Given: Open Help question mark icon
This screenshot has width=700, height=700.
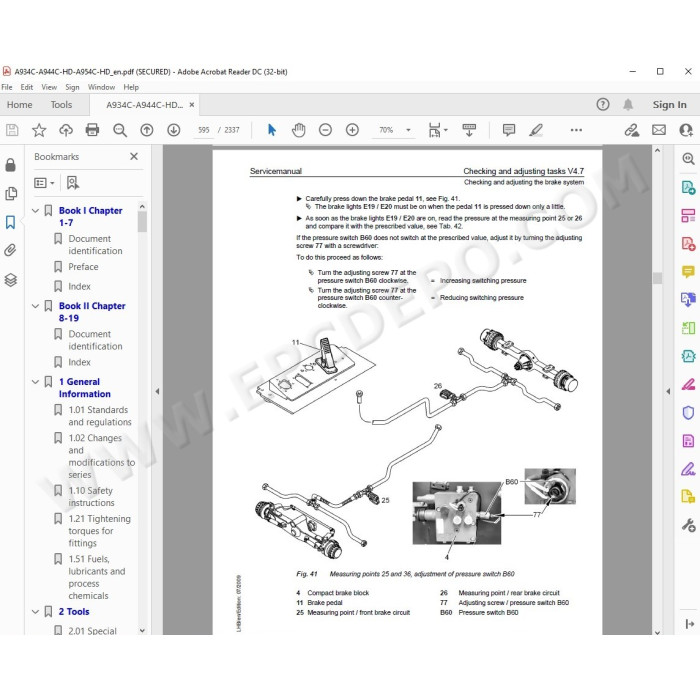Looking at the screenshot, I should click(603, 104).
